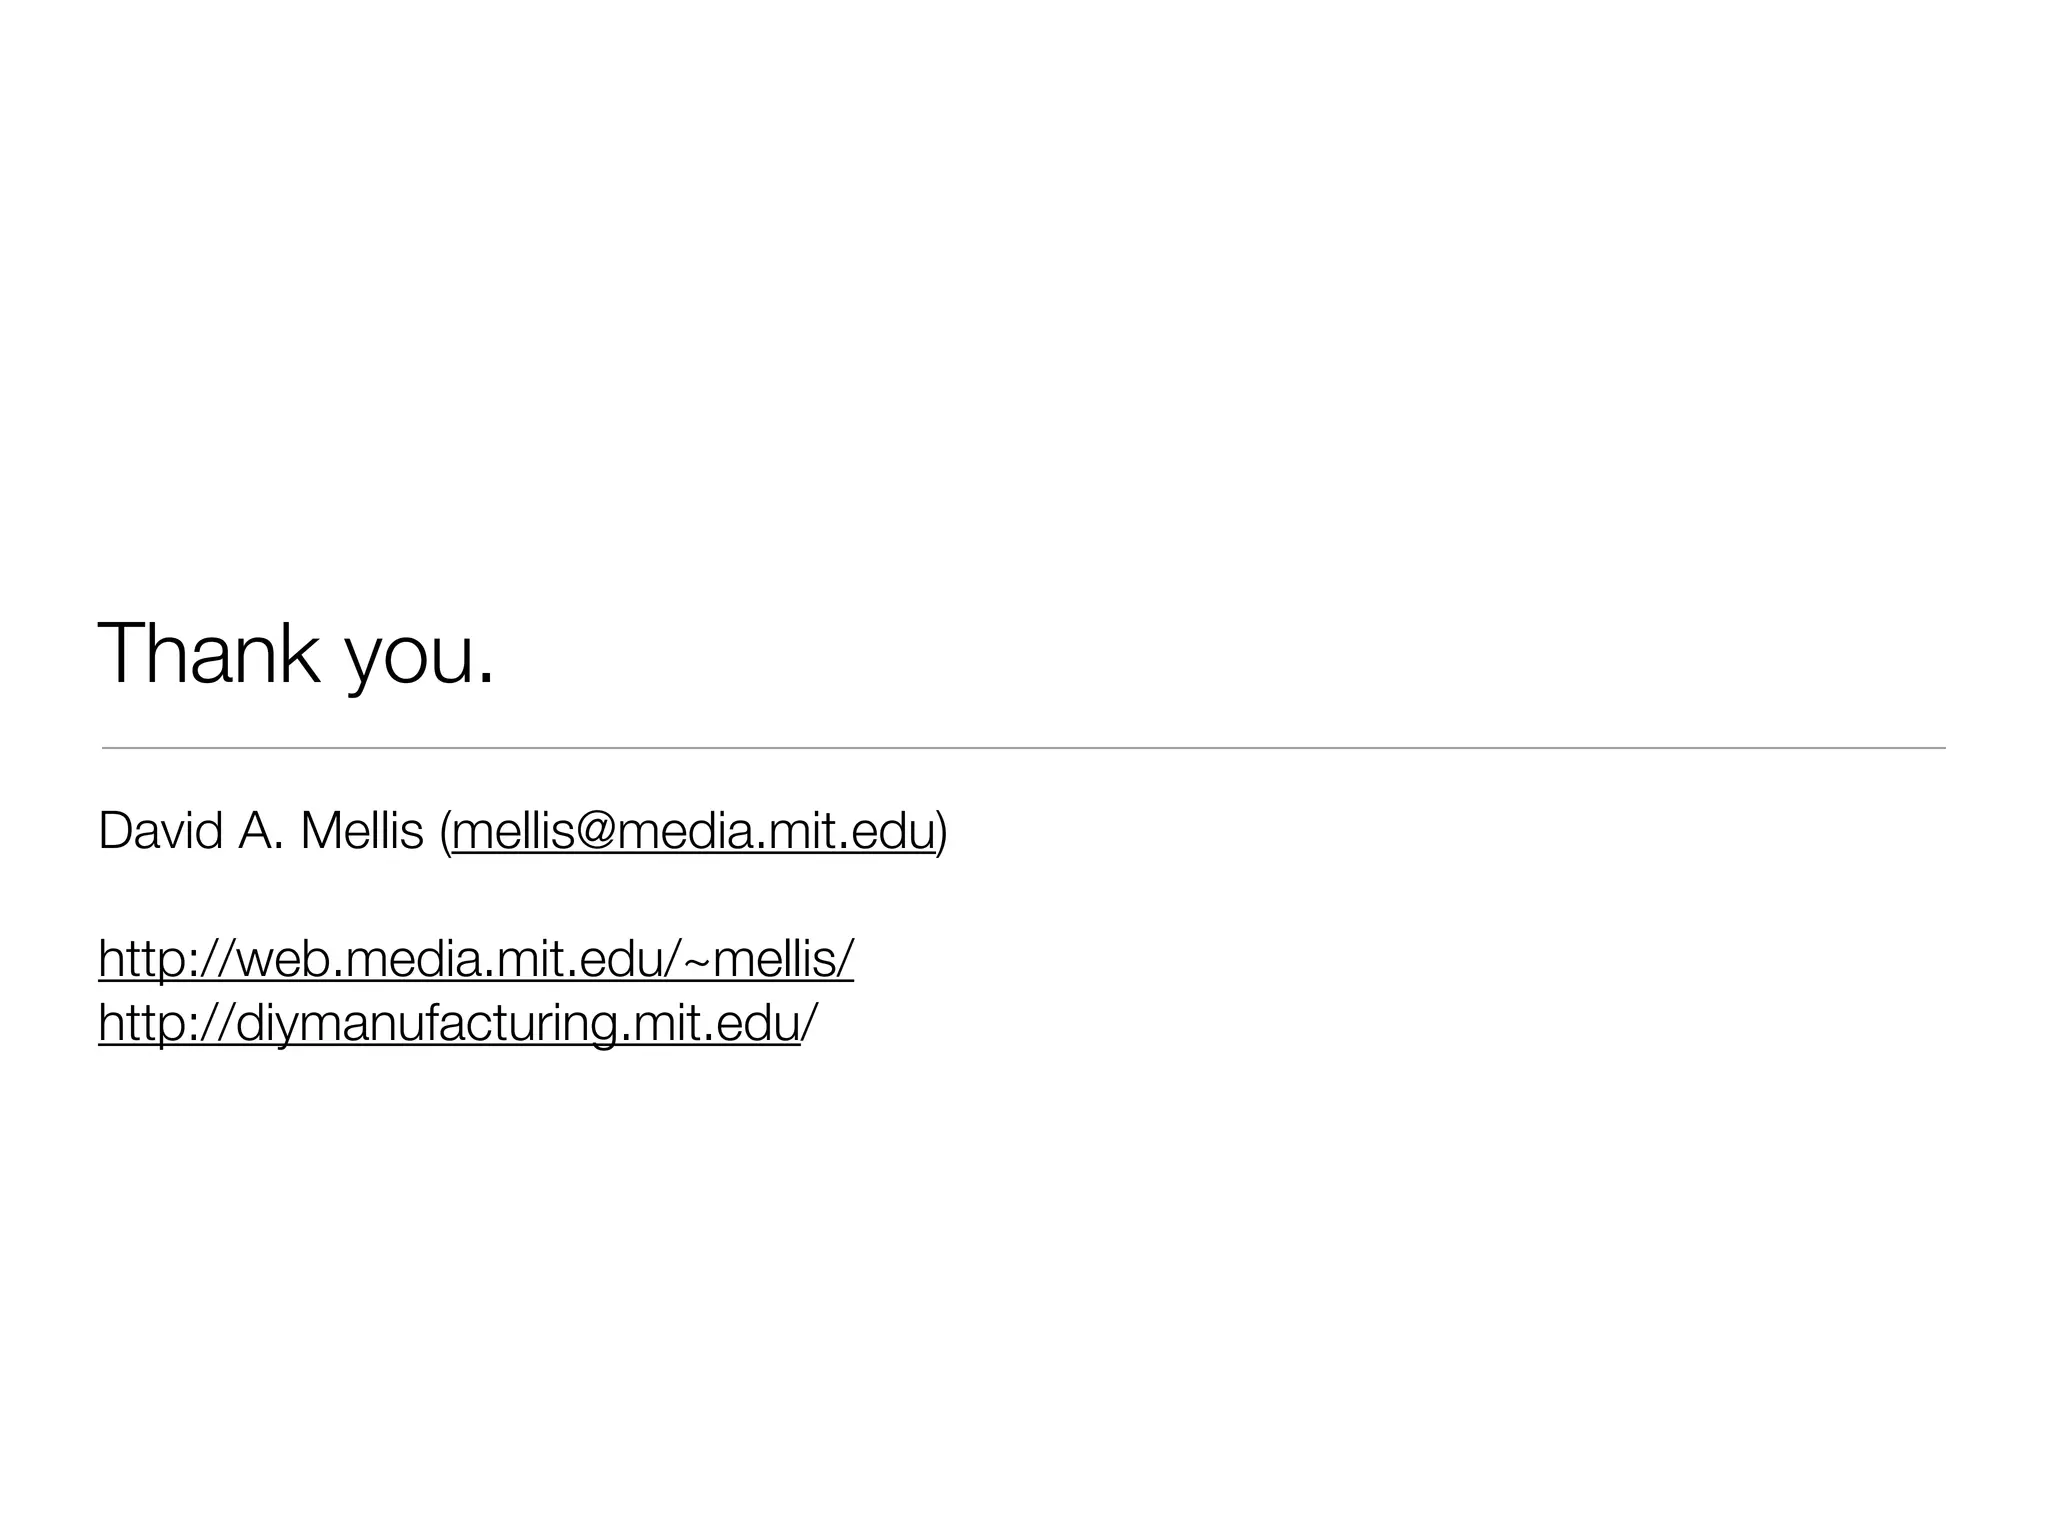Screen dimensions: 2048x1536
Task: Click the horizontal divider line under heading
Action: (1023, 747)
